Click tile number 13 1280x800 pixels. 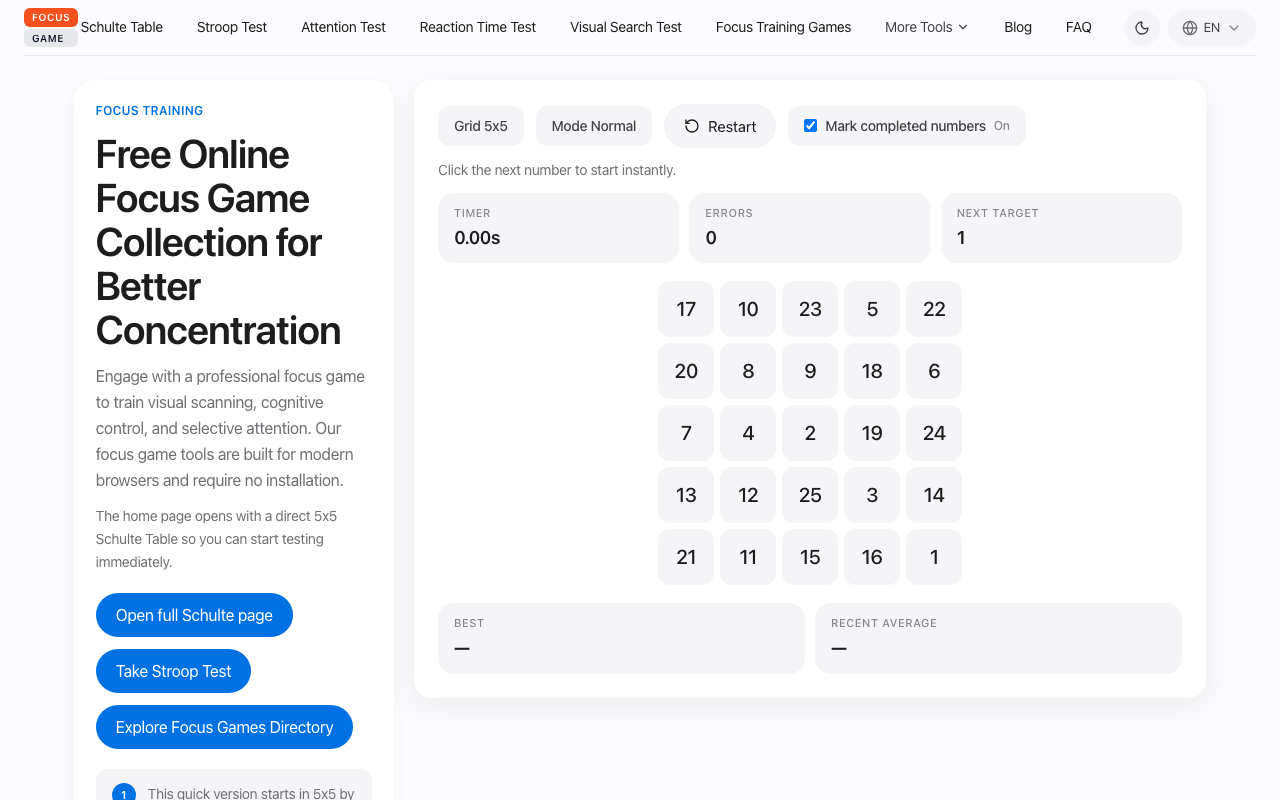[686, 495]
